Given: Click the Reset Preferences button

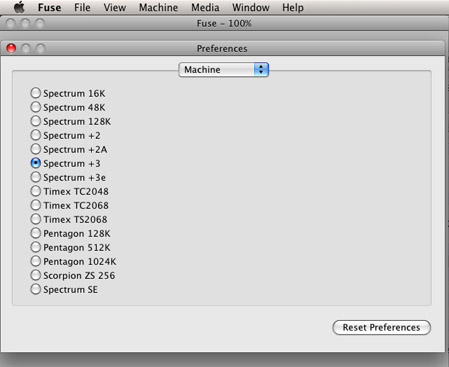Looking at the screenshot, I should (381, 328).
